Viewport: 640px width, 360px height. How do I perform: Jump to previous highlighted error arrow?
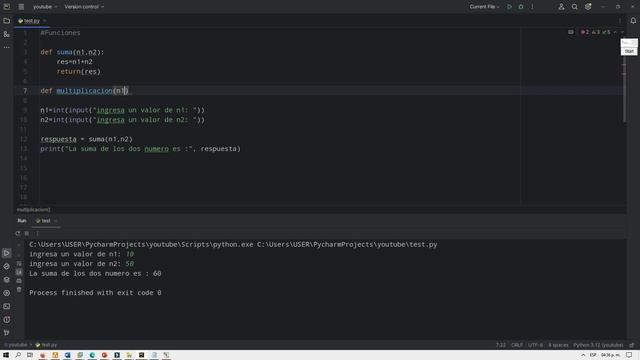615,32
